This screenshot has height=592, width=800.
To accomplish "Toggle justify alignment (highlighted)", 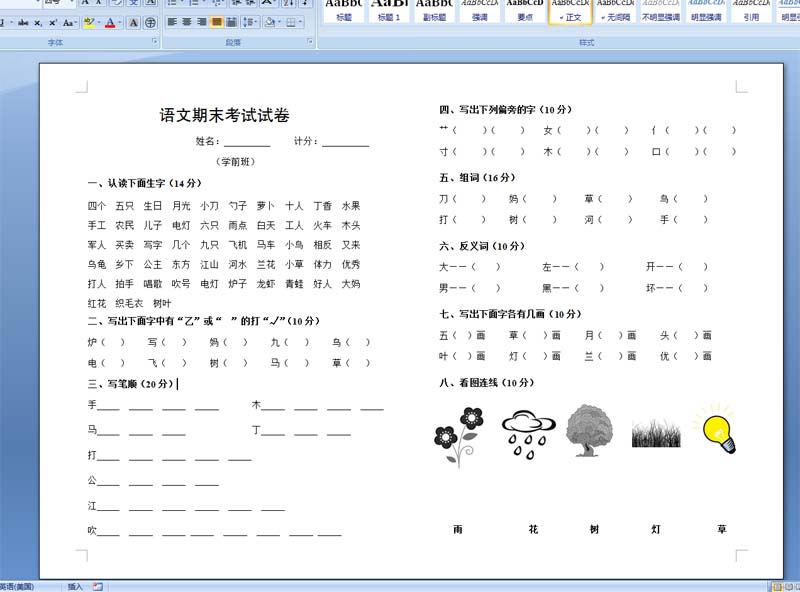I will tap(216, 22).
